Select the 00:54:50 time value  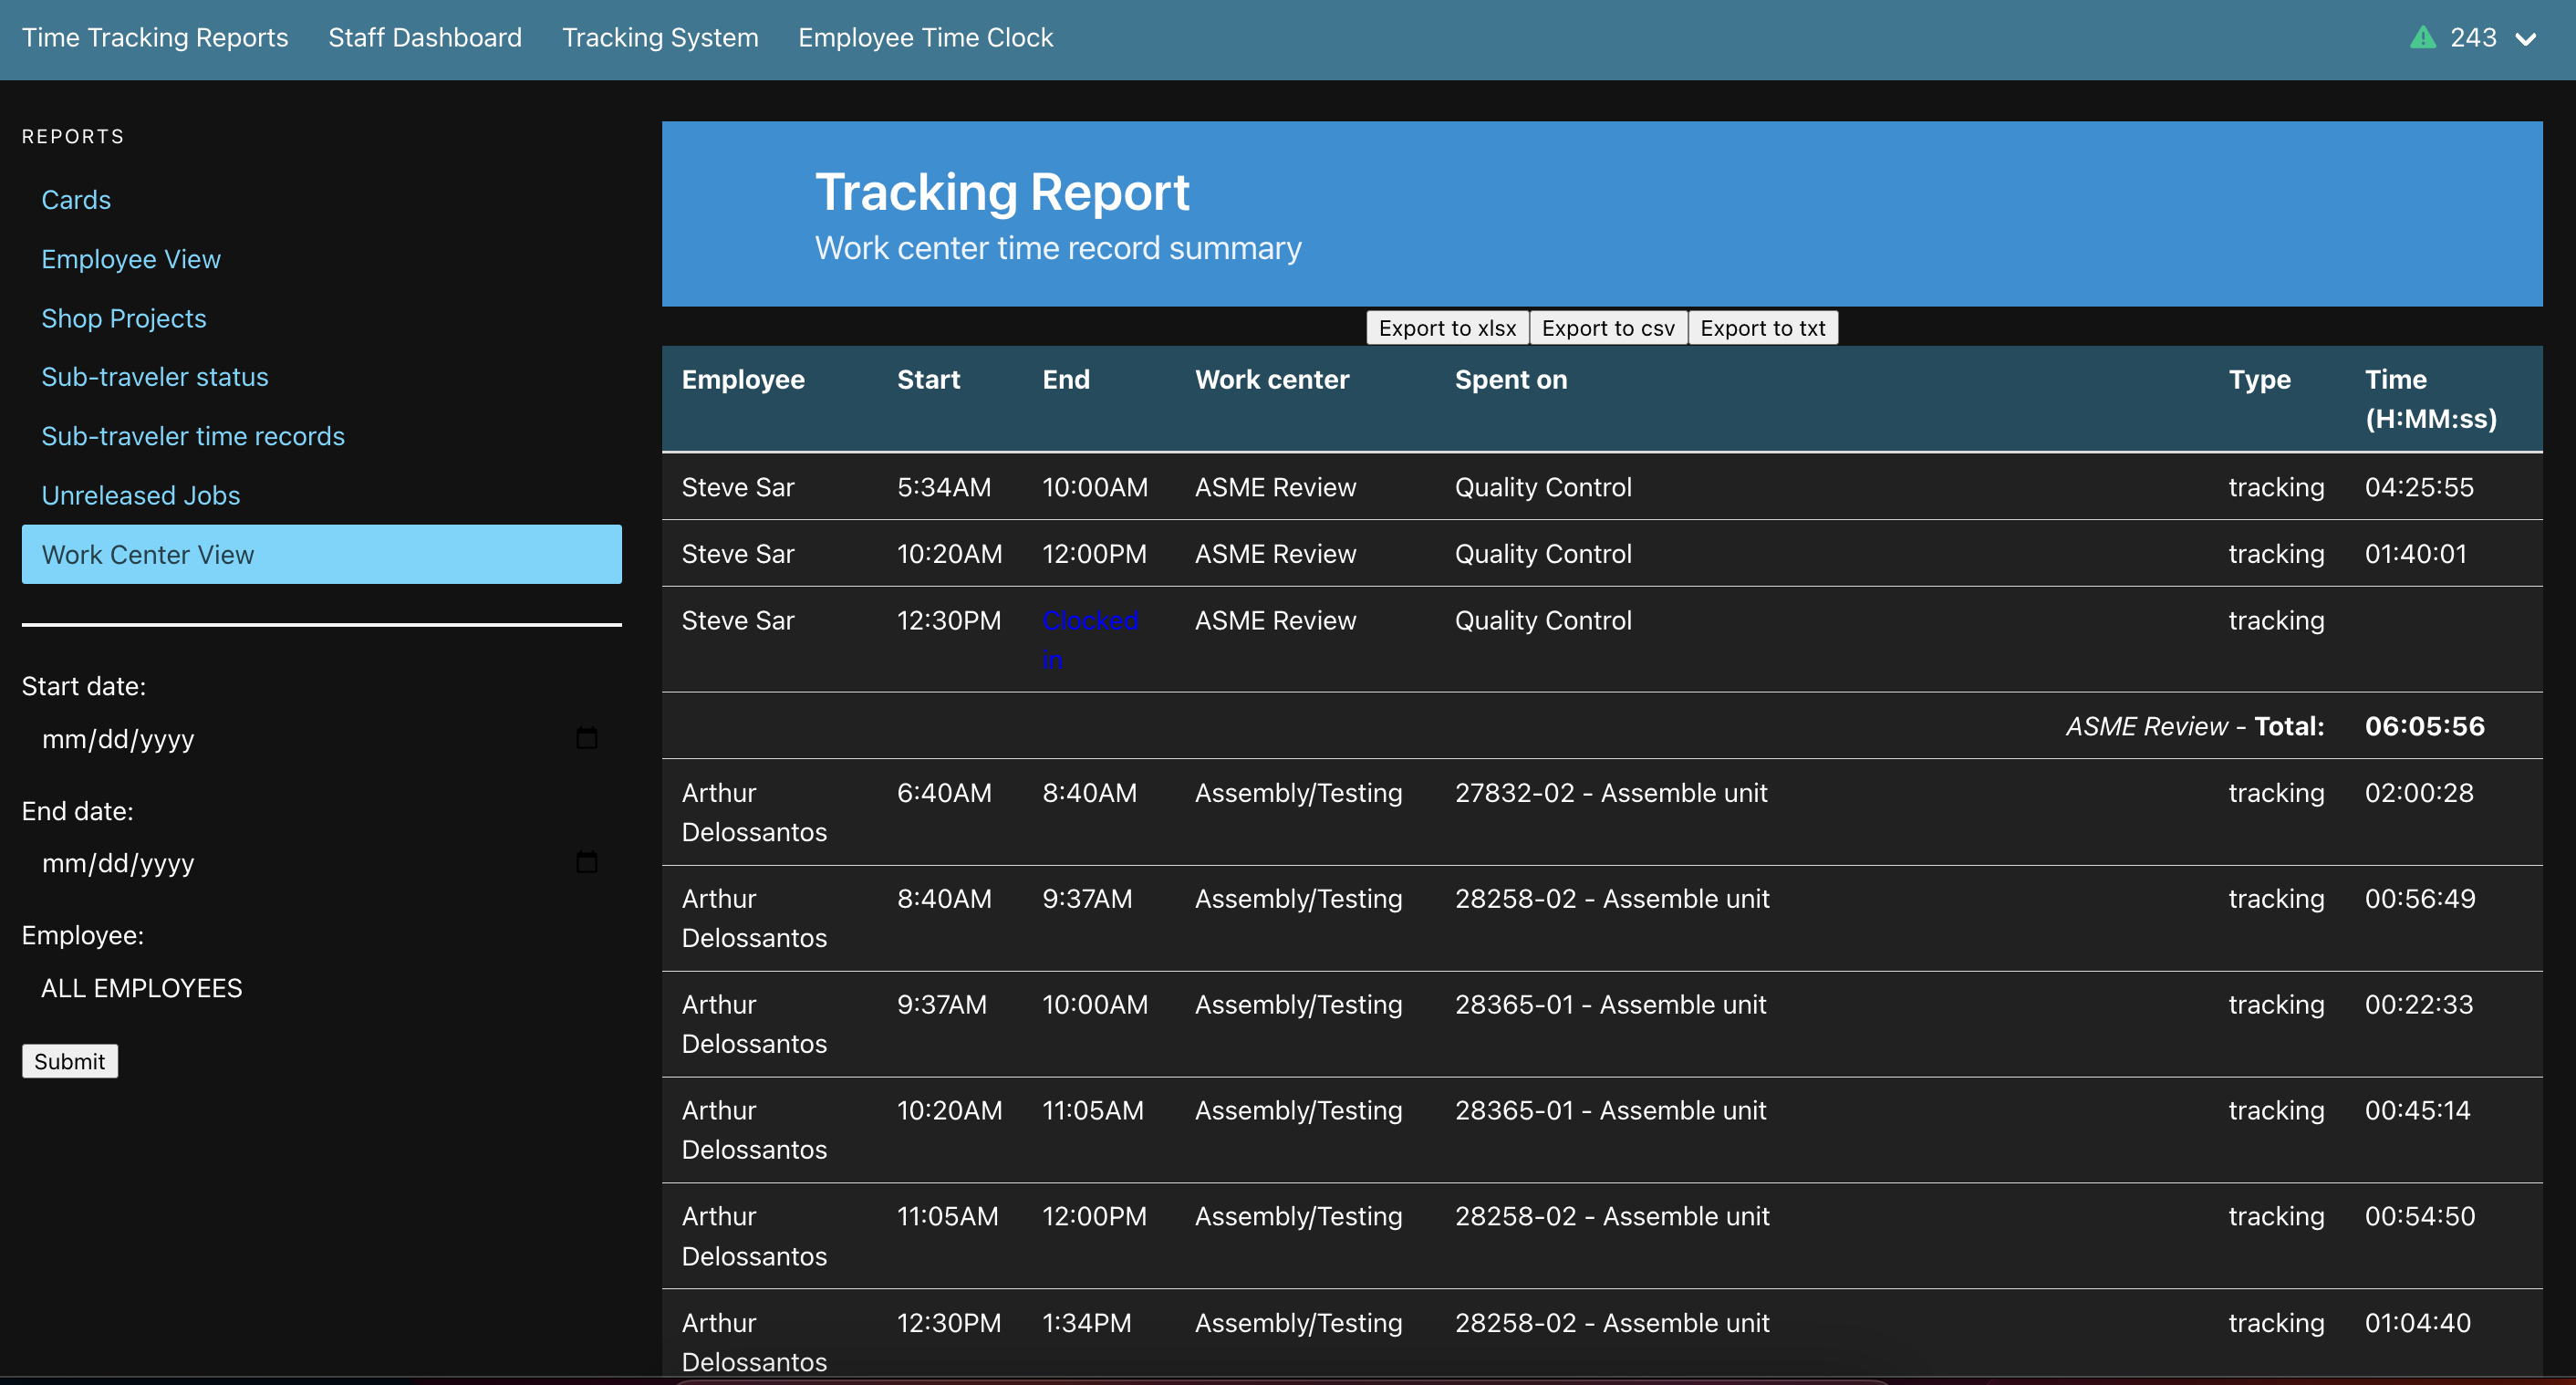[x=2420, y=1217]
